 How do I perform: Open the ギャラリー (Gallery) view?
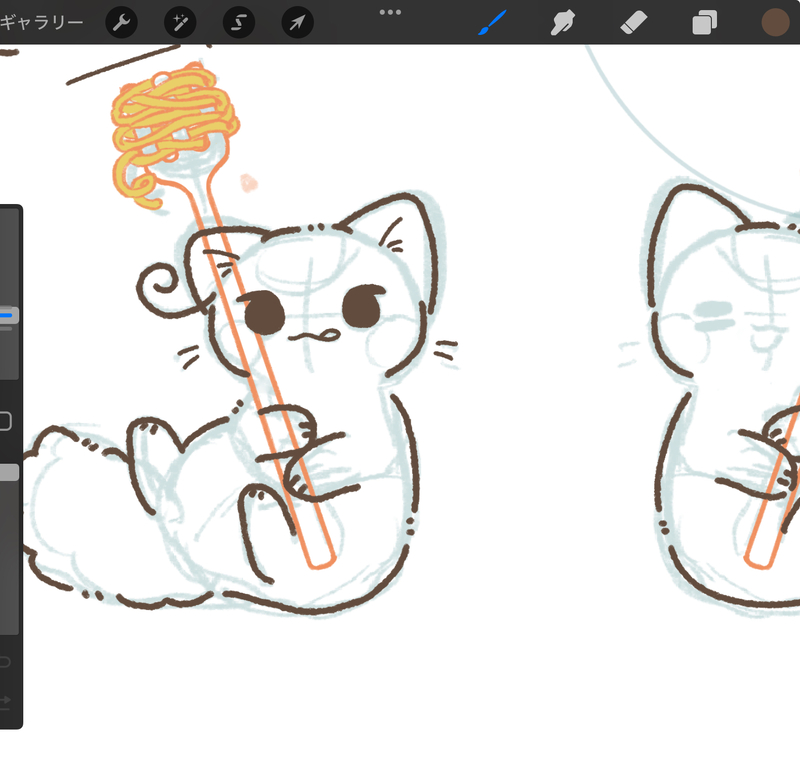tap(41, 22)
